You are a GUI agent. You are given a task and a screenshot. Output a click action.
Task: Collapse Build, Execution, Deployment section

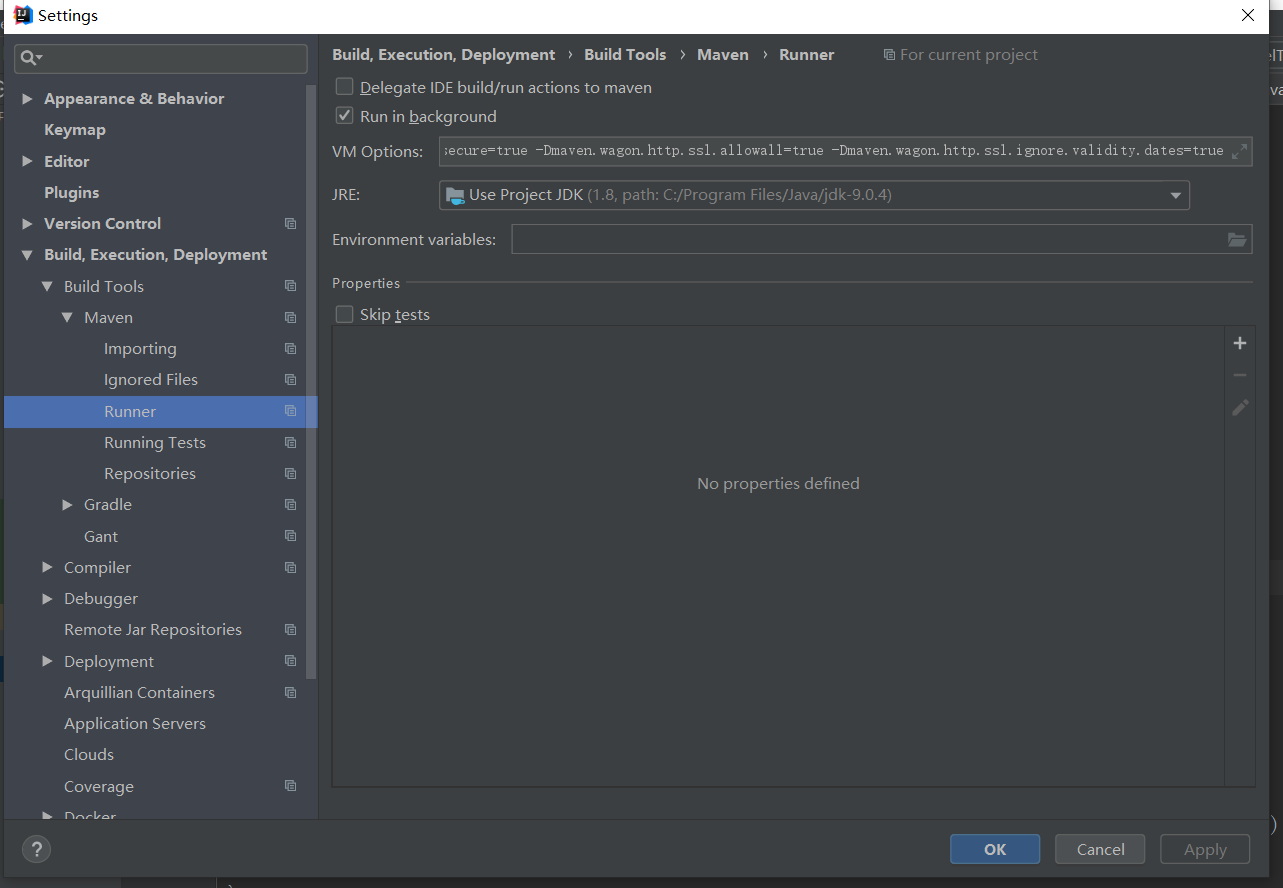pyautogui.click(x=27, y=255)
